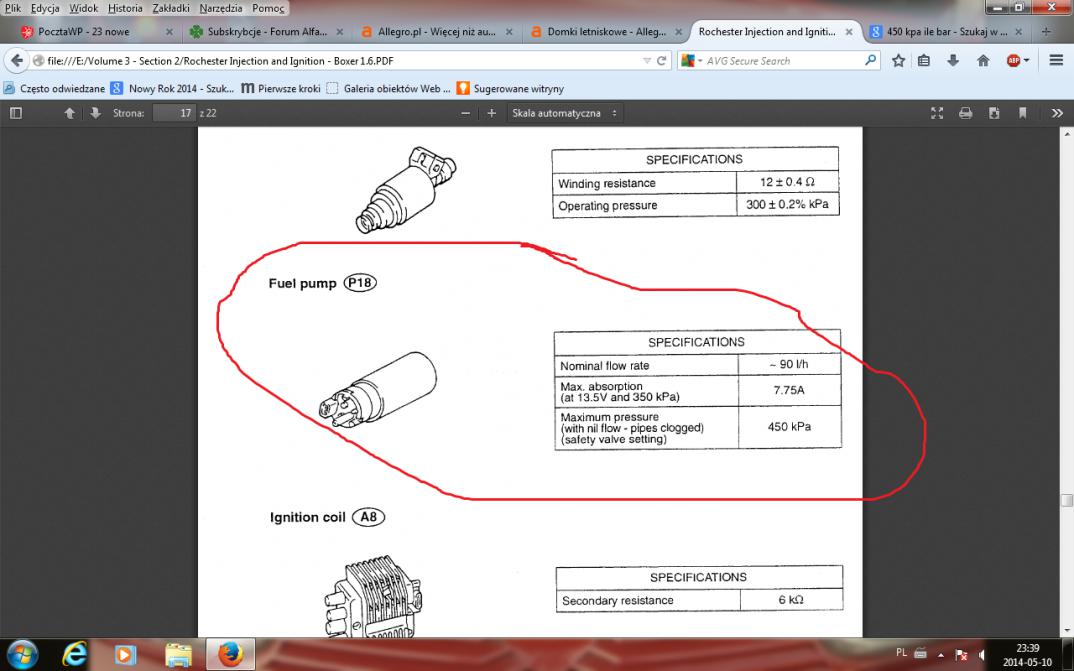Screen dimensions: 1074x671
Task: Click the Firefox taskbar button
Action: click(x=230, y=655)
